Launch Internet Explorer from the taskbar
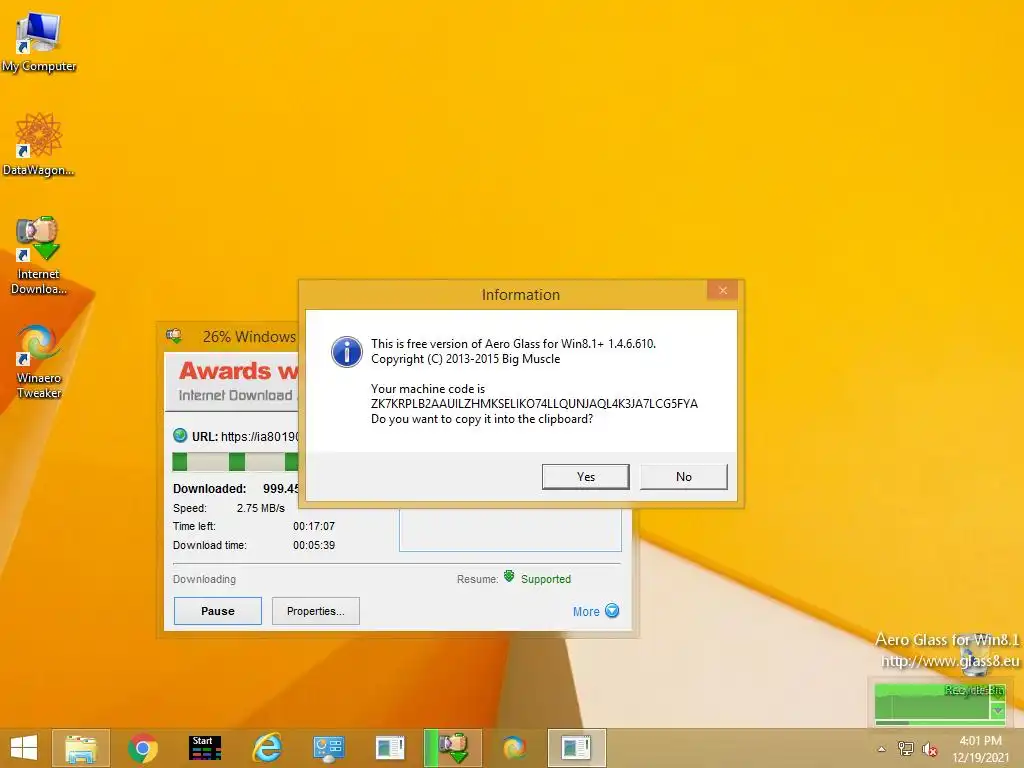This screenshot has height=768, width=1024. (267, 748)
